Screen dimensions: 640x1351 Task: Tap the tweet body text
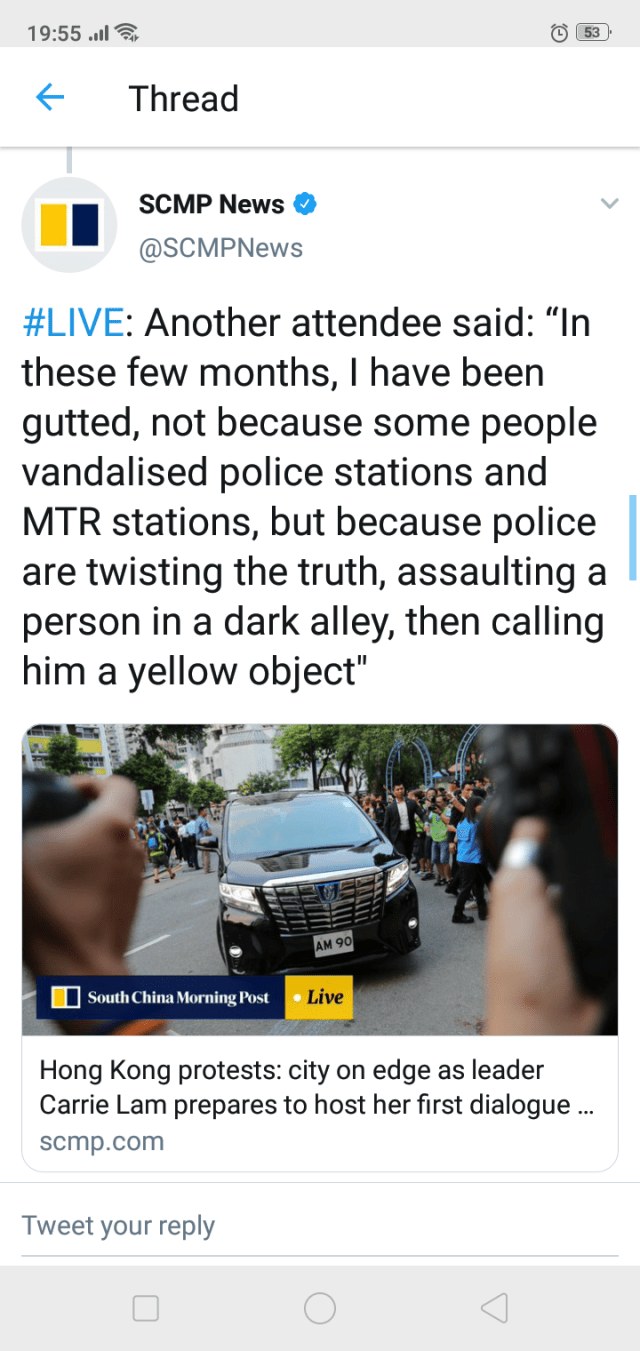pos(314,497)
